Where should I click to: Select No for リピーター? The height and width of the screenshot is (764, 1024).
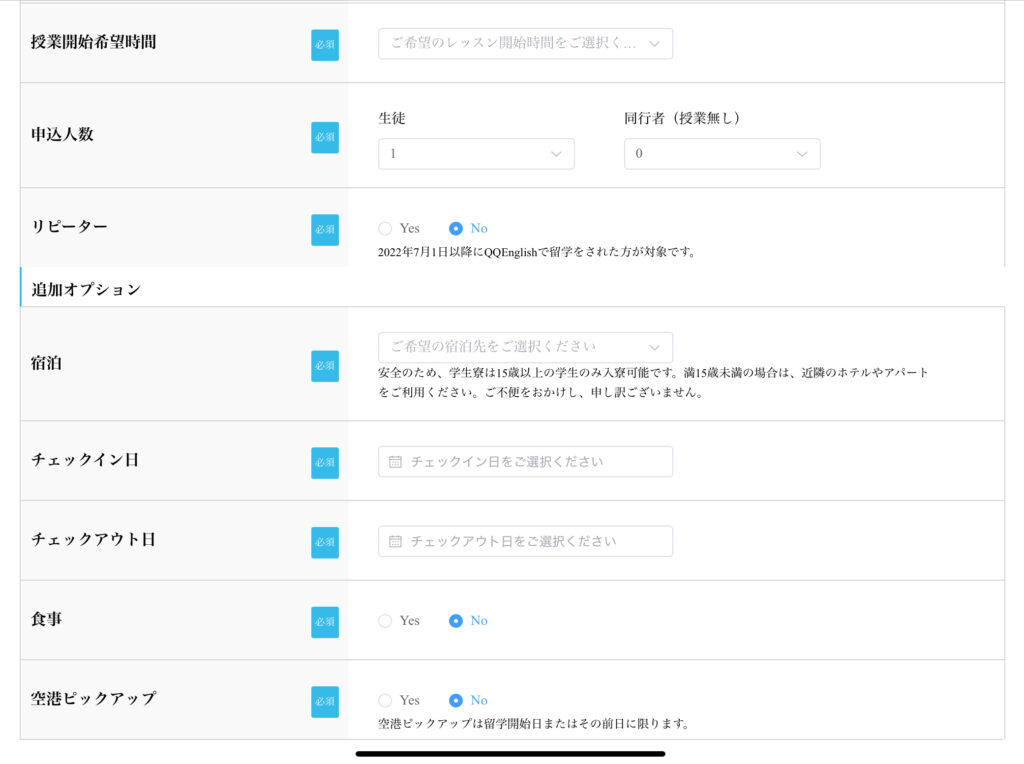pos(456,228)
